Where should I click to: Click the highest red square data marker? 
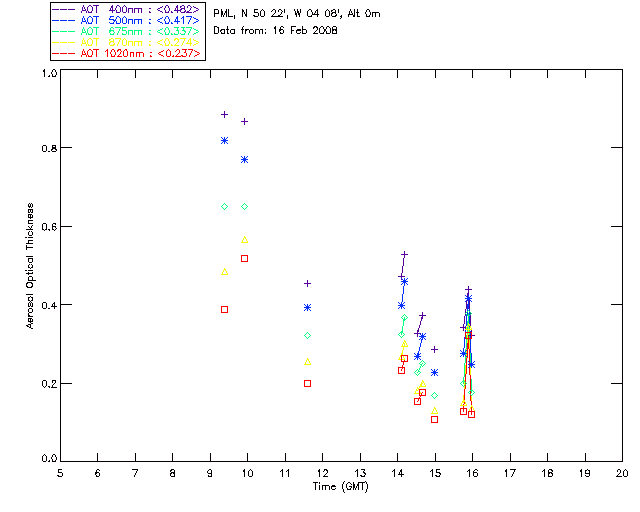(244, 258)
